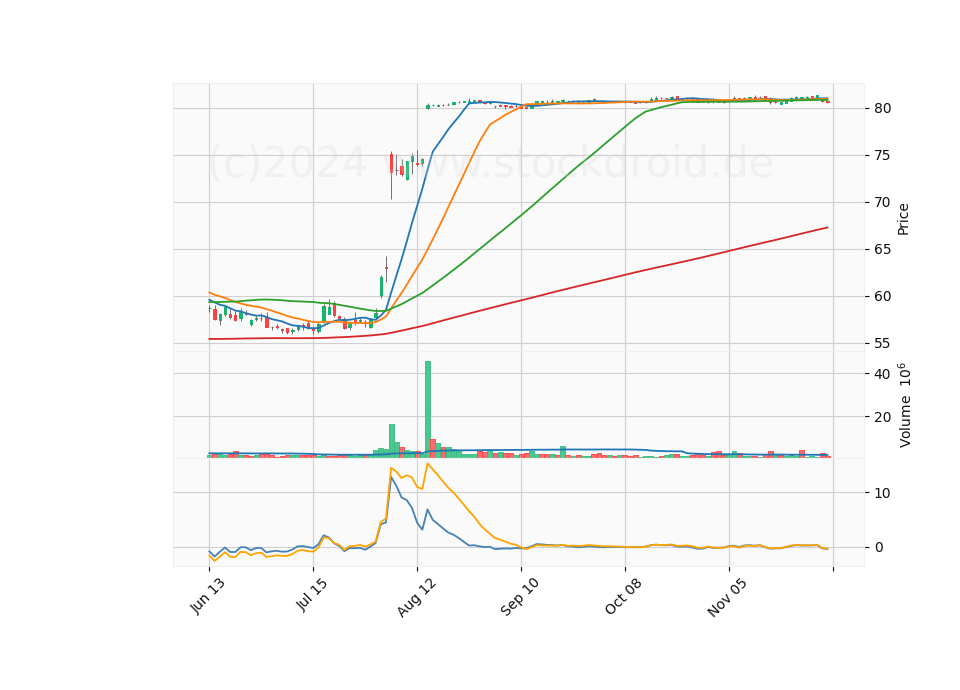960x690 pixels.
Task: Select the 40 volume tick label
Action: tap(882, 374)
